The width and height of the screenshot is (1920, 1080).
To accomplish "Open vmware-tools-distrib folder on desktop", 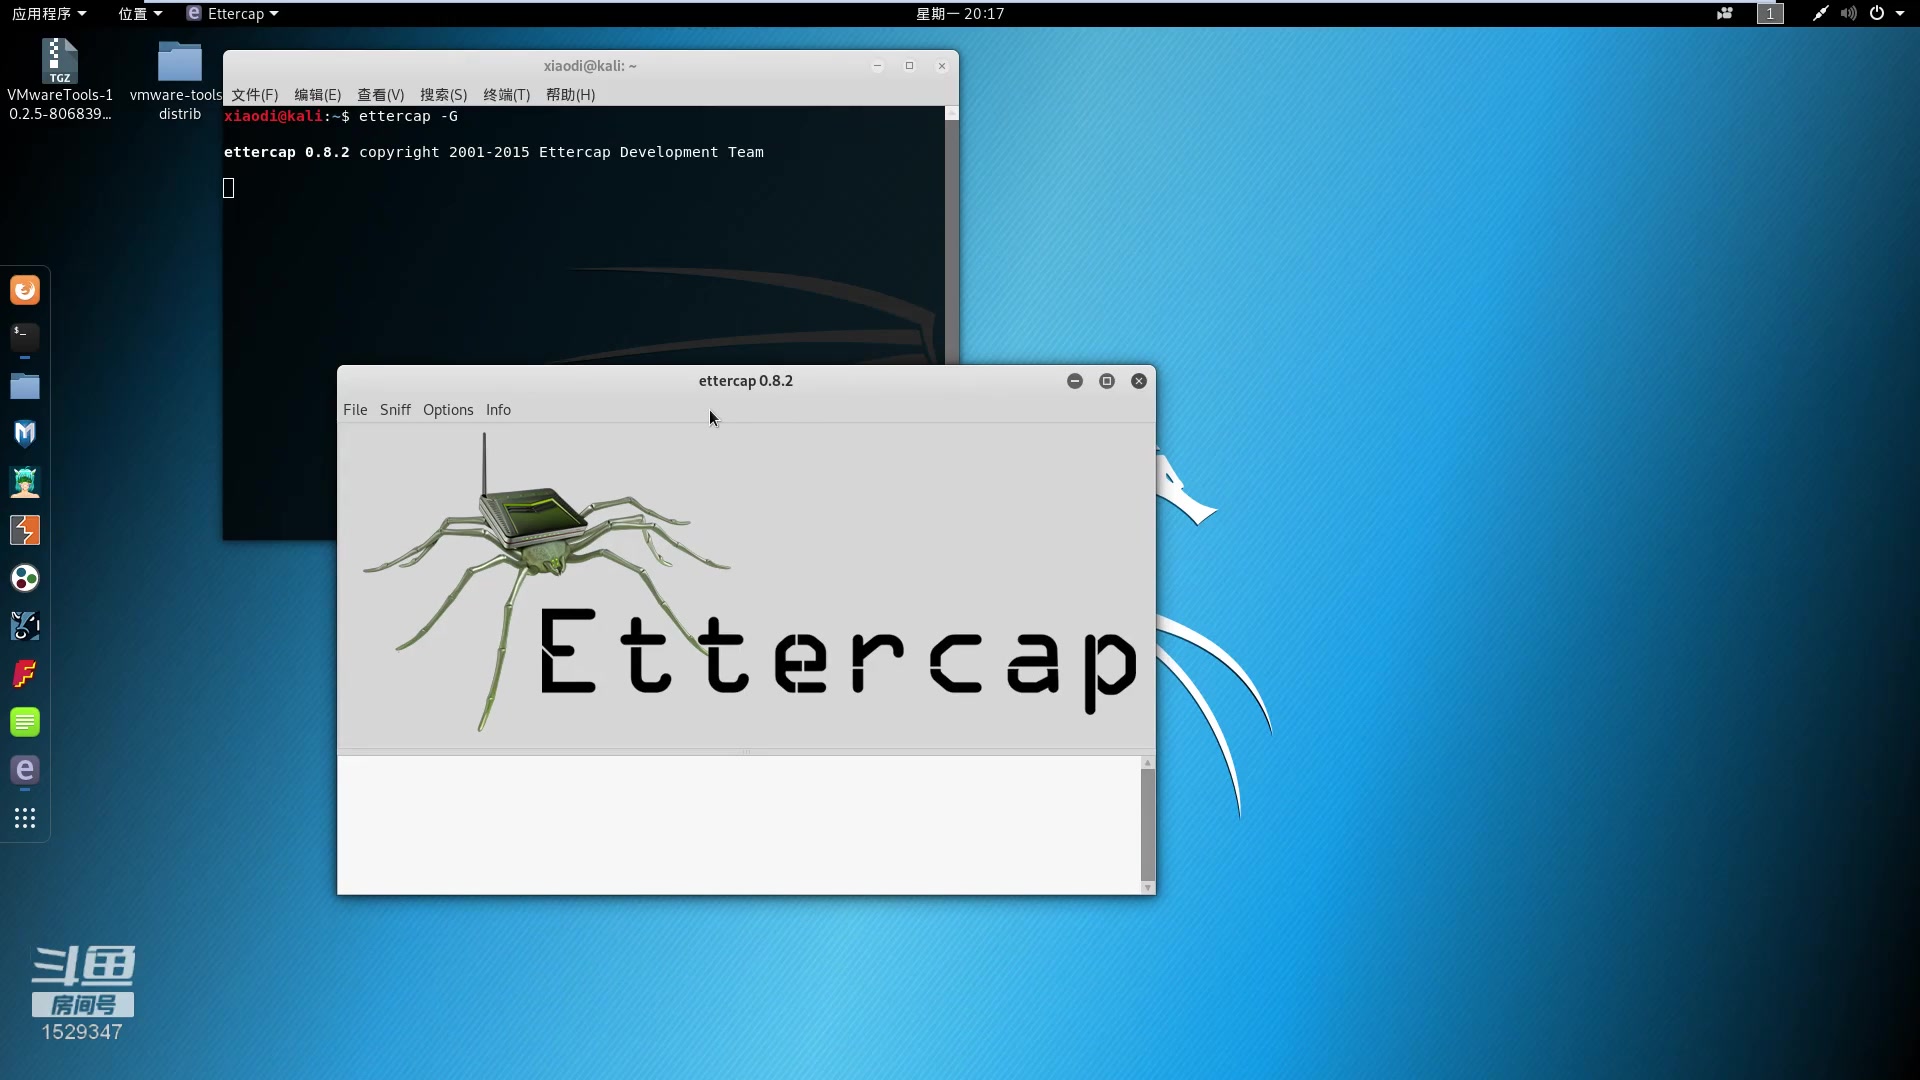I will tap(179, 80).
